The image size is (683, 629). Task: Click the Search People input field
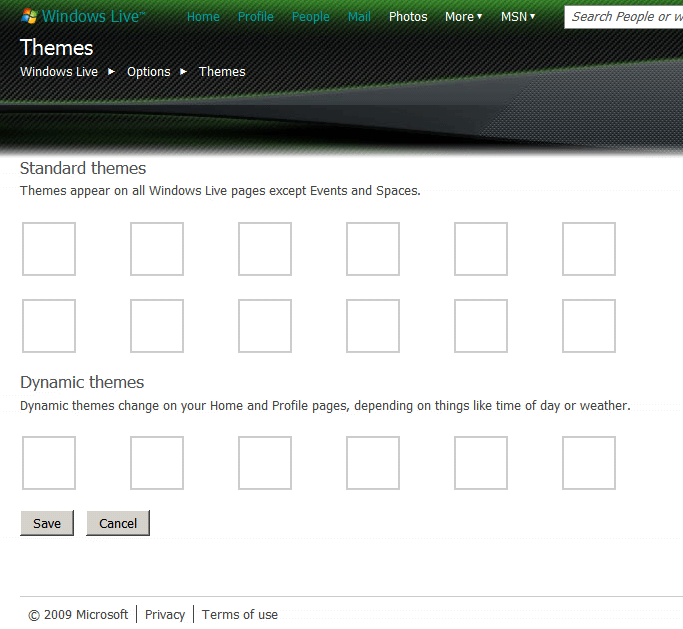coord(623,17)
